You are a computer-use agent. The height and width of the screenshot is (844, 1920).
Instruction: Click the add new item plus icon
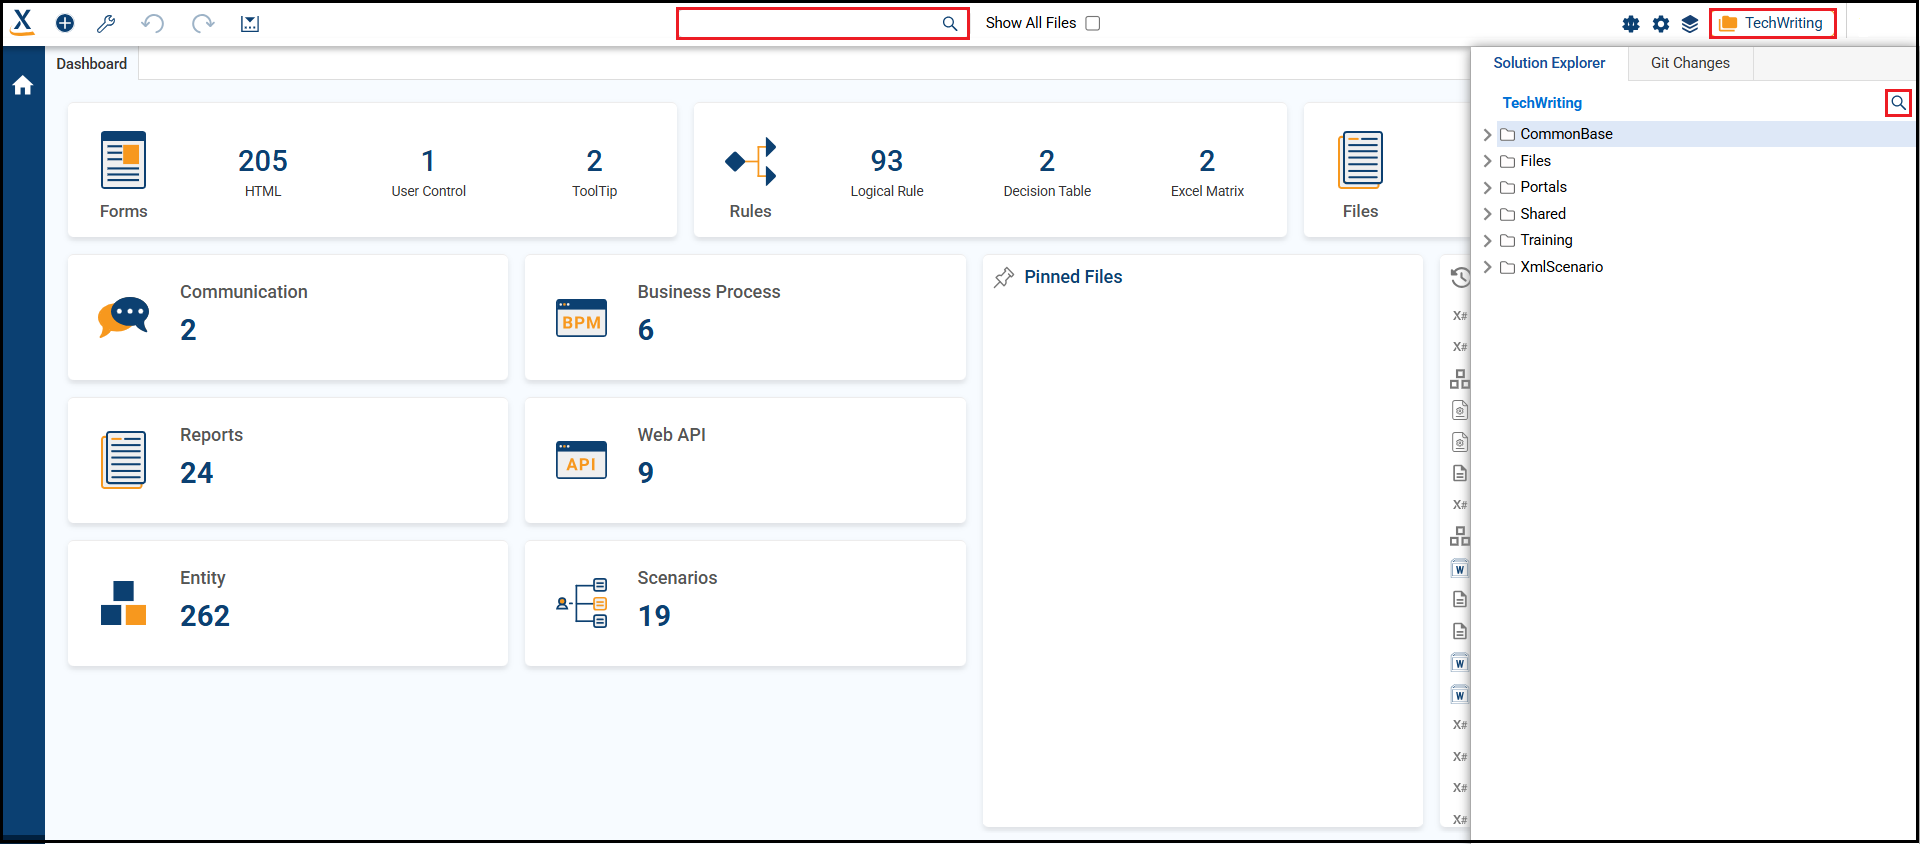[65, 23]
